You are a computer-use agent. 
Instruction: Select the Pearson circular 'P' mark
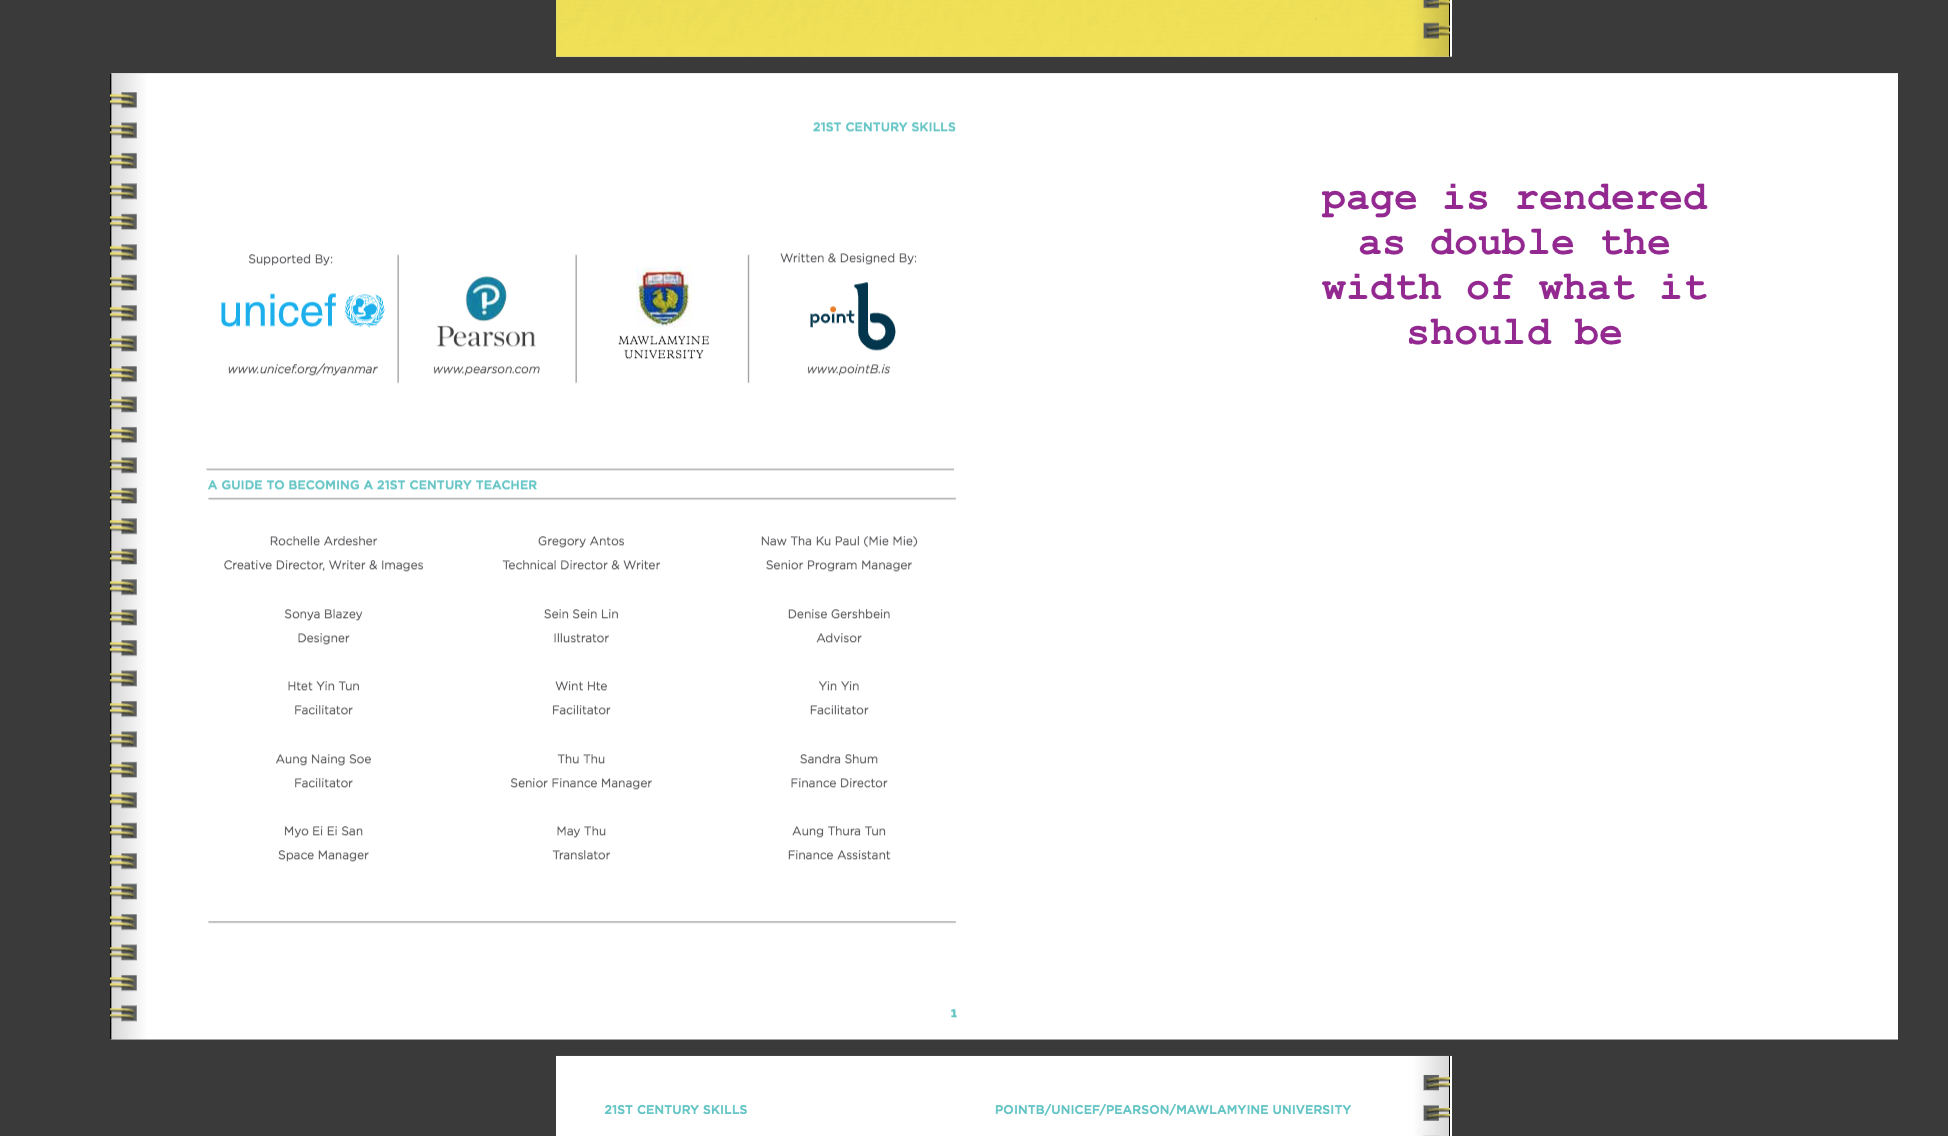coord(486,297)
